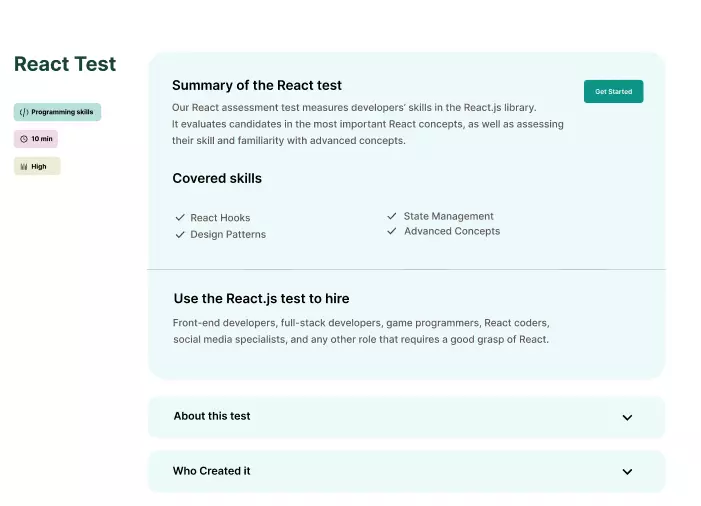Click the 10 min duration tag

pyautogui.click(x=36, y=139)
